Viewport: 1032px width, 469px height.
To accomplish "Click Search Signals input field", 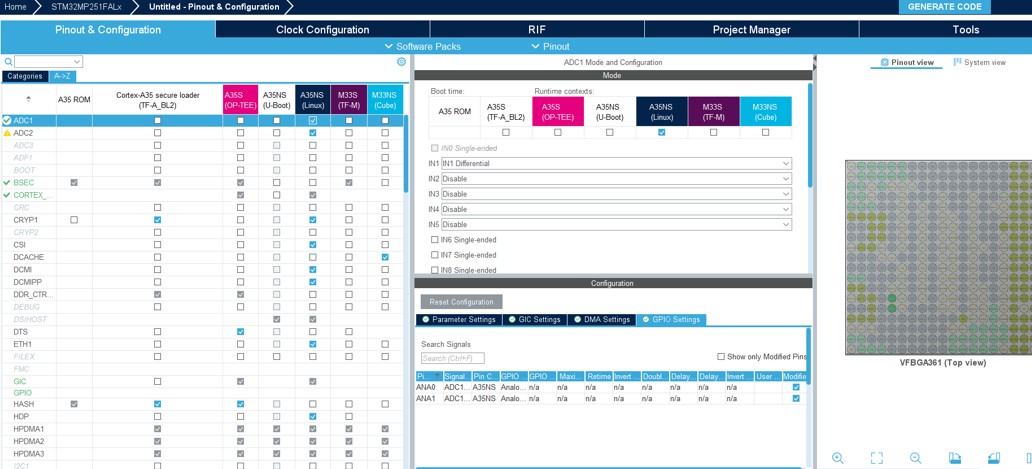I will click(453, 358).
